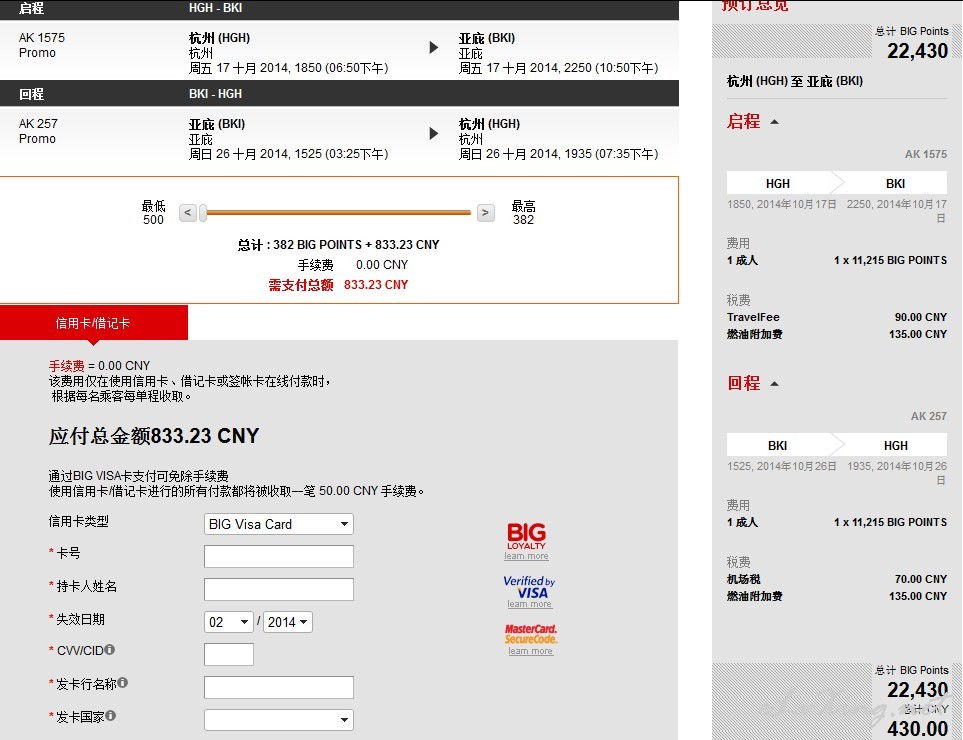This screenshot has width=963, height=740.
Task: Click the 总计 382 BIG POINTS + 833.23 CNY text
Action: [338, 245]
